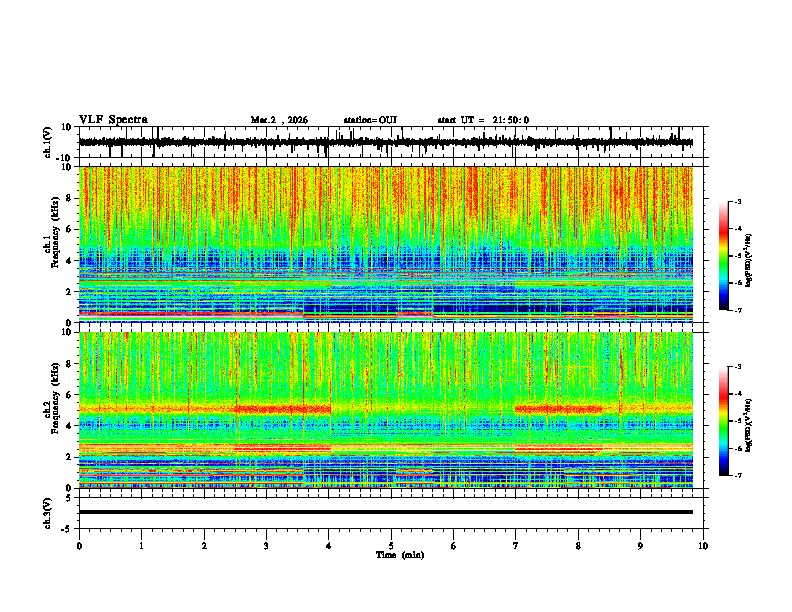Viewport: 792px width, 612px height.
Task: Click the ch.1 colorbar log(PSD) unit label
Action: pos(749,260)
